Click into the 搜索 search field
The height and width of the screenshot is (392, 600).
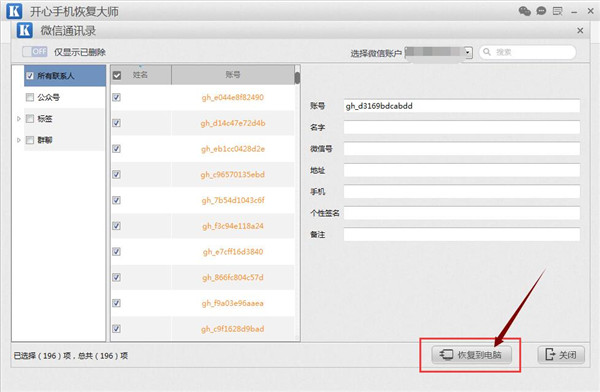click(527, 52)
